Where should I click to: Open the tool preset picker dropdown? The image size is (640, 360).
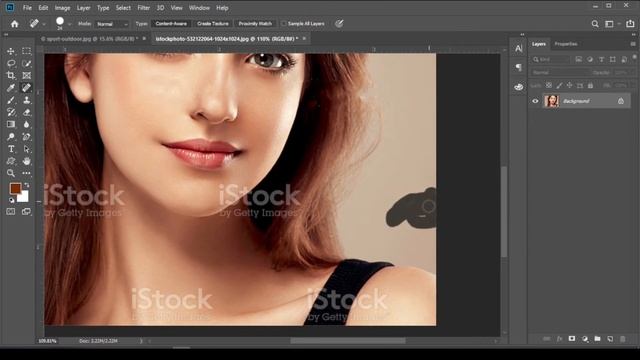(44, 24)
